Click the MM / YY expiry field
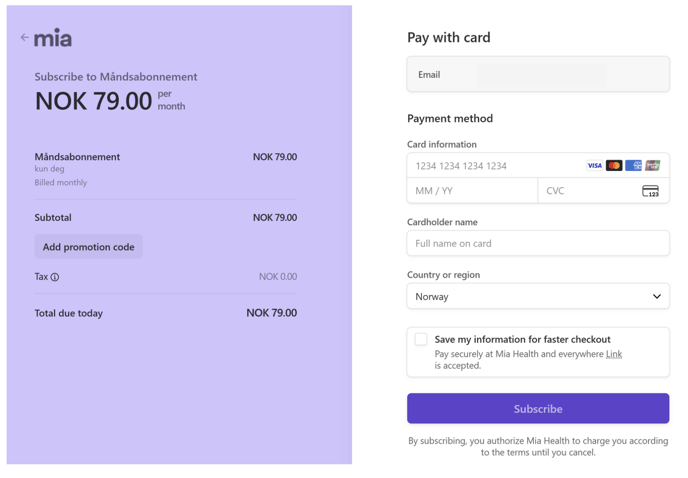 pos(472,191)
